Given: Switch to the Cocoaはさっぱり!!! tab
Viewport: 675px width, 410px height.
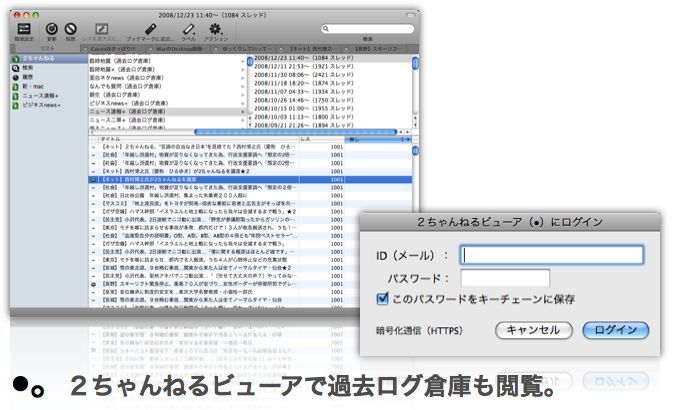Looking at the screenshot, I should 113,49.
